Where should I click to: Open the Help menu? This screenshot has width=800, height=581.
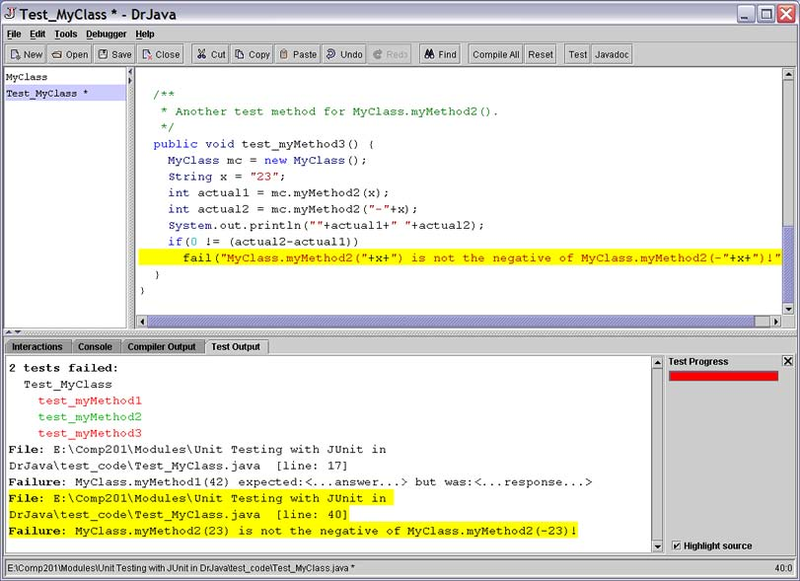(x=145, y=34)
